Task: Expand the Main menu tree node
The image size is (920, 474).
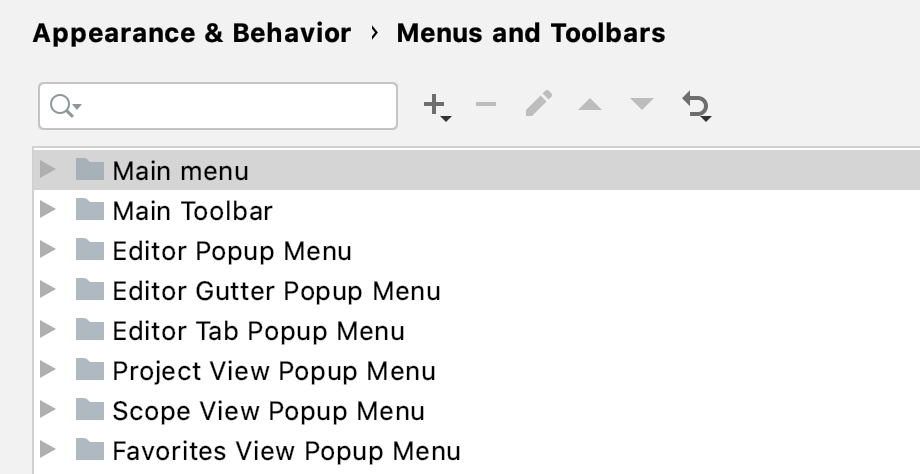Action: click(x=48, y=170)
